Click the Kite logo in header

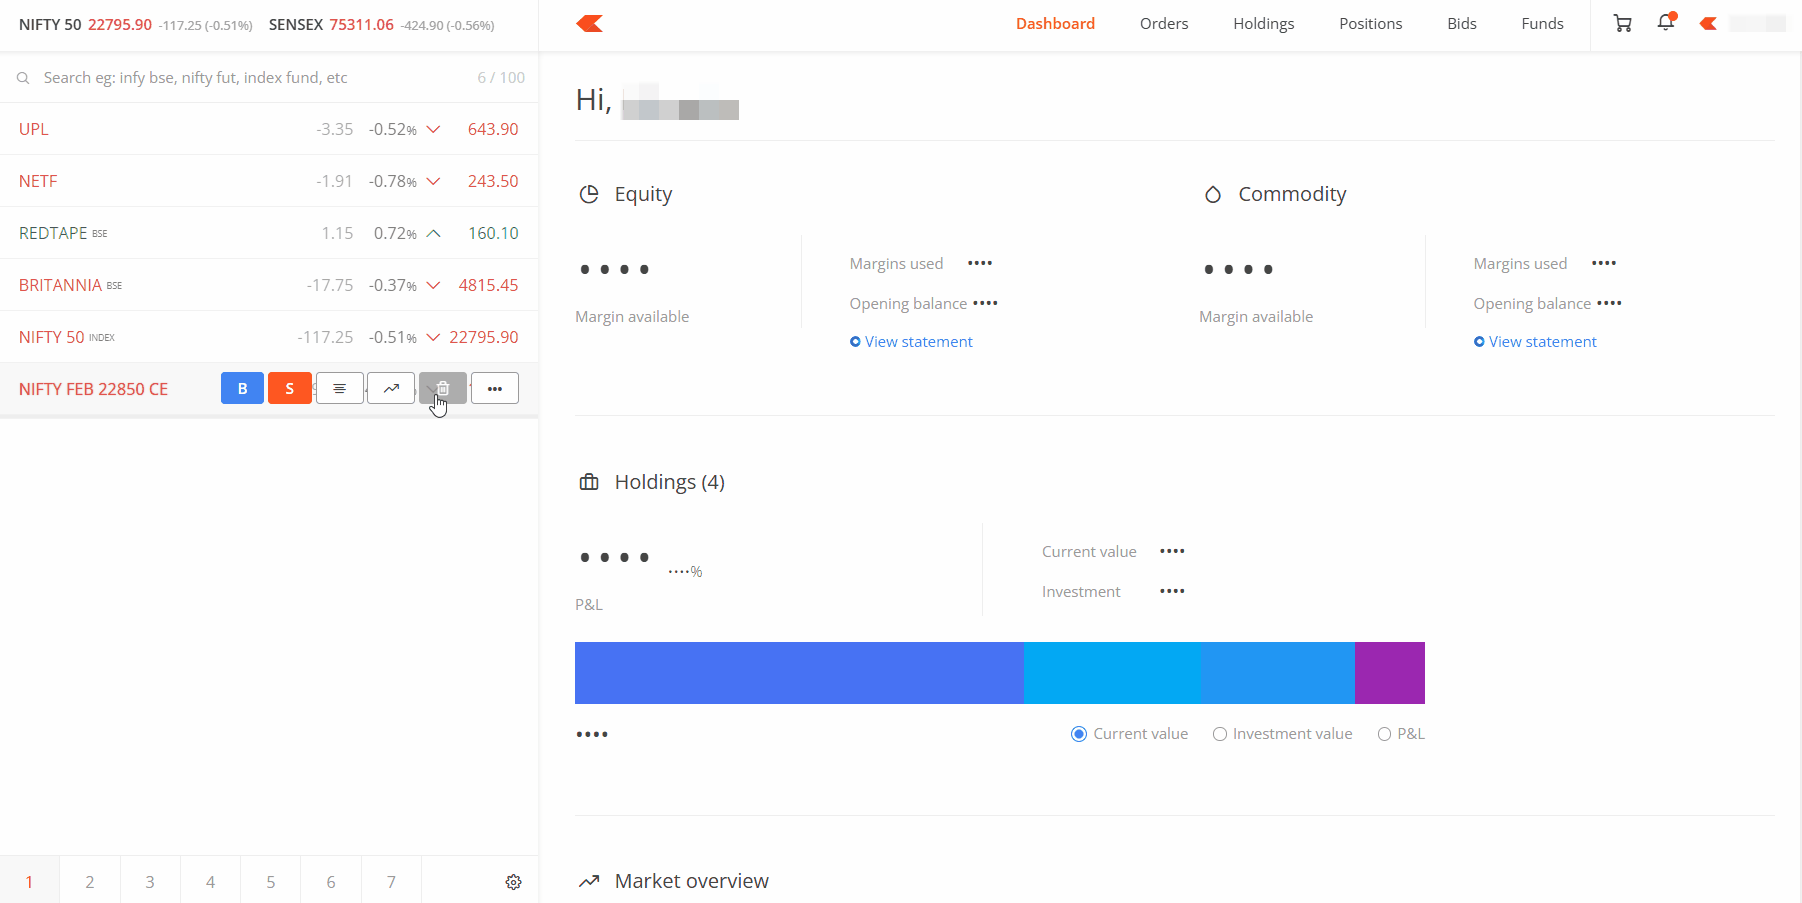590,24
